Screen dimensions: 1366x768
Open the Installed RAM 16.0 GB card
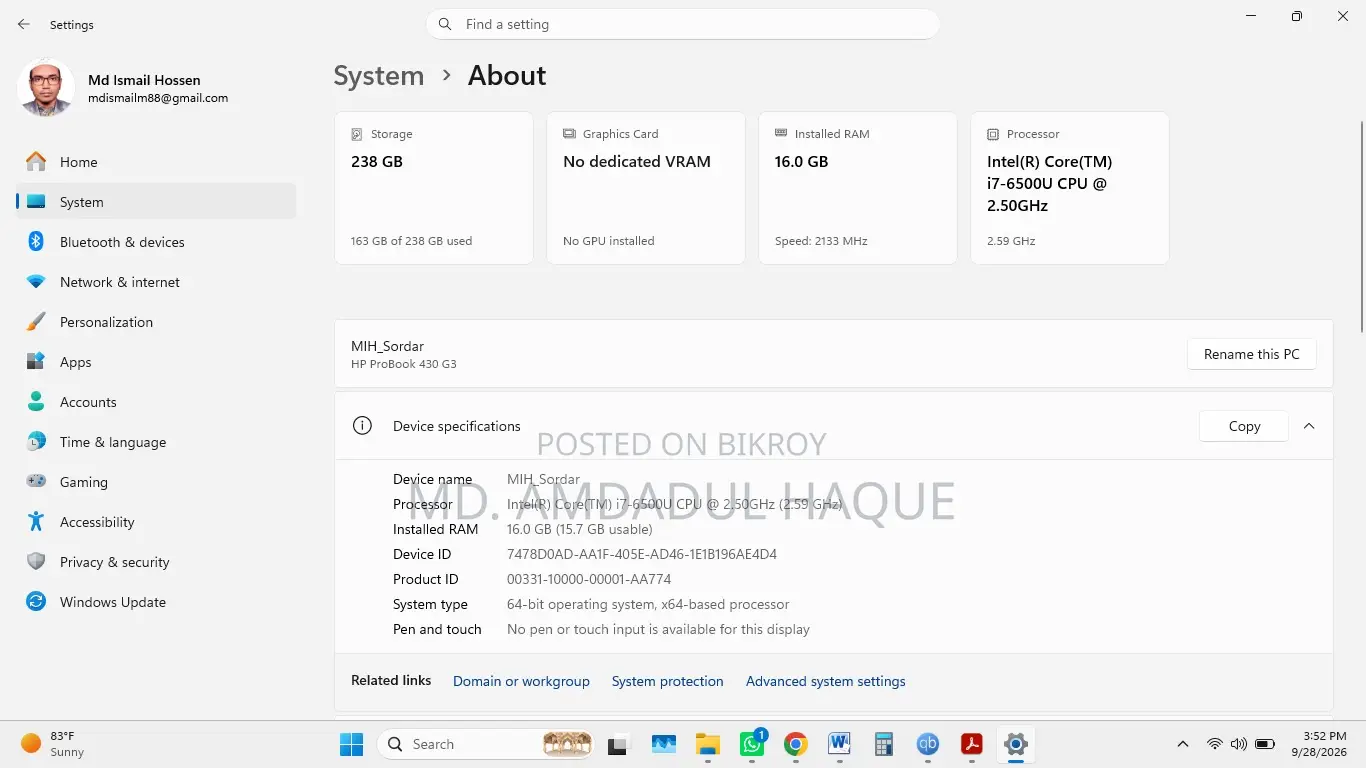pyautogui.click(x=858, y=188)
